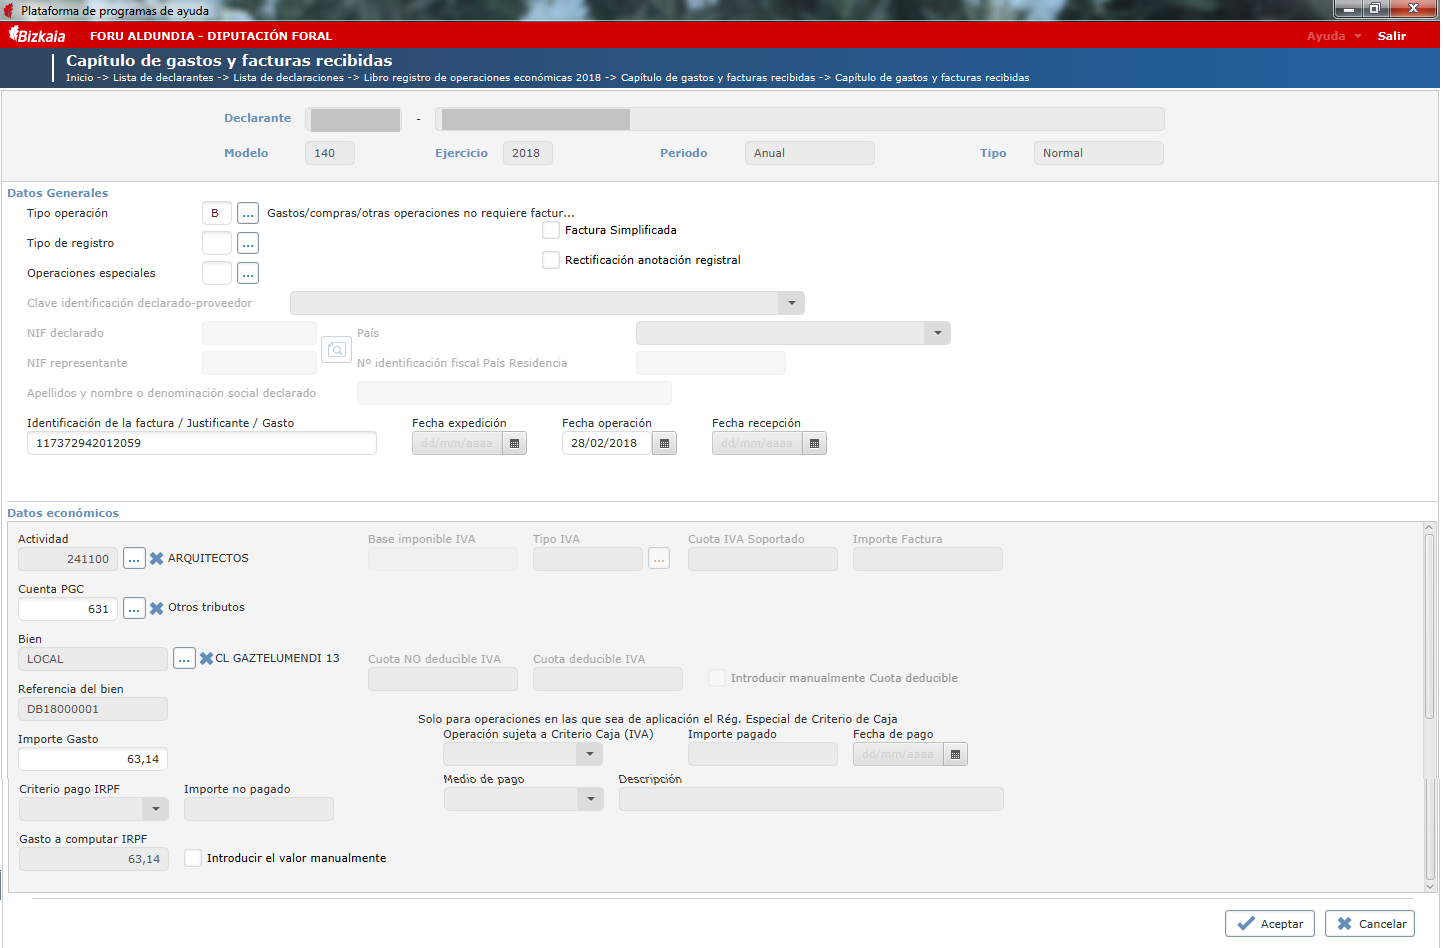Open Lista de declarantes breadcrumb link
Viewport: 1444px width, 948px height.
click(x=163, y=78)
